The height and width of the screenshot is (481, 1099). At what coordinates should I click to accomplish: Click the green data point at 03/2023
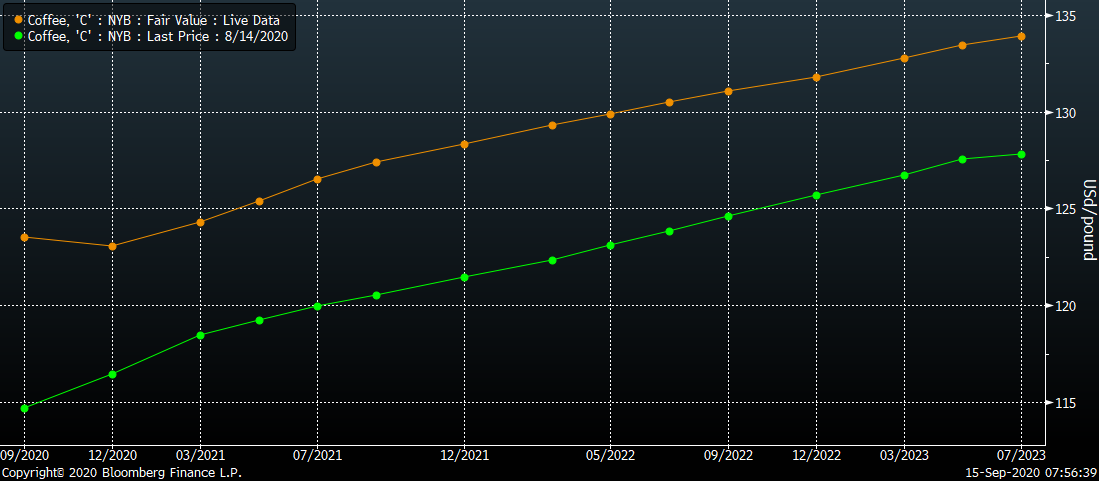tap(904, 175)
